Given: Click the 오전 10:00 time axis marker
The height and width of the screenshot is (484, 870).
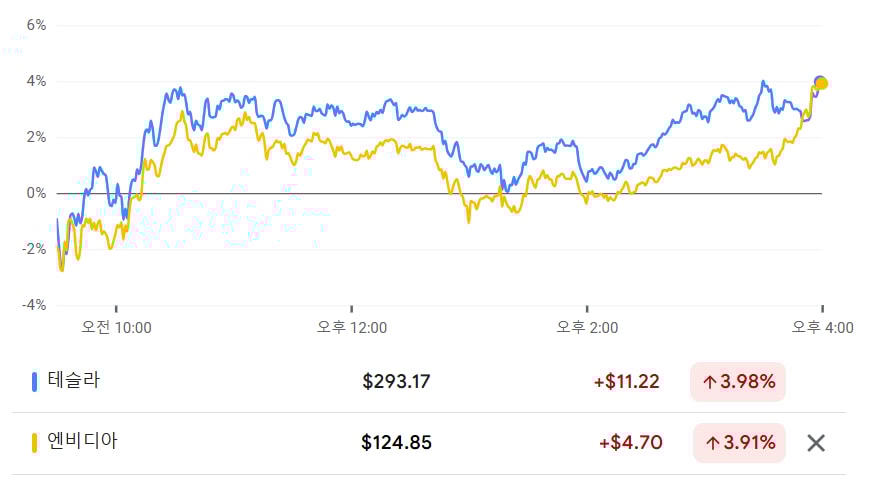Looking at the screenshot, I should pos(116,327).
